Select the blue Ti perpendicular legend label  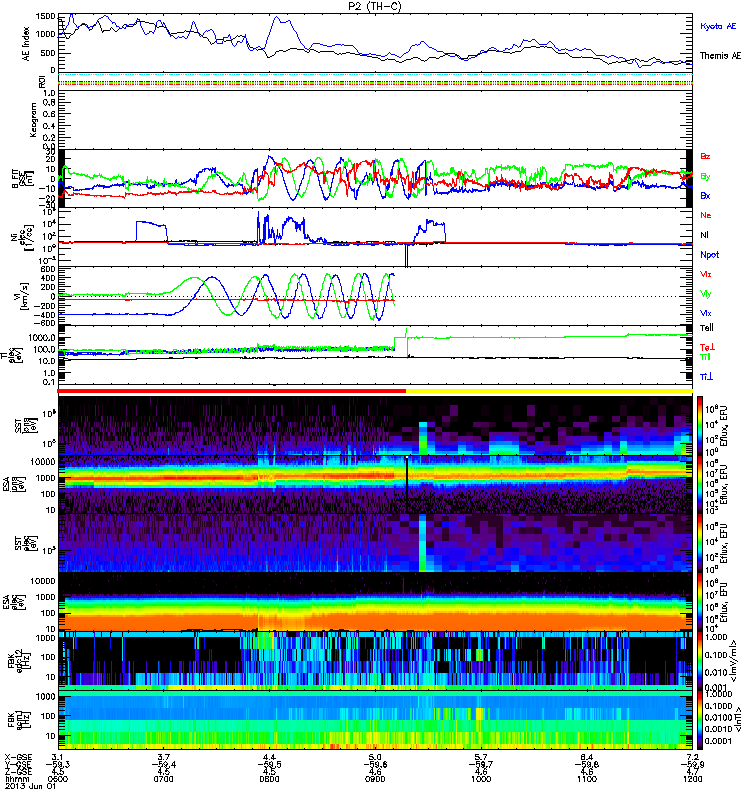pos(706,377)
